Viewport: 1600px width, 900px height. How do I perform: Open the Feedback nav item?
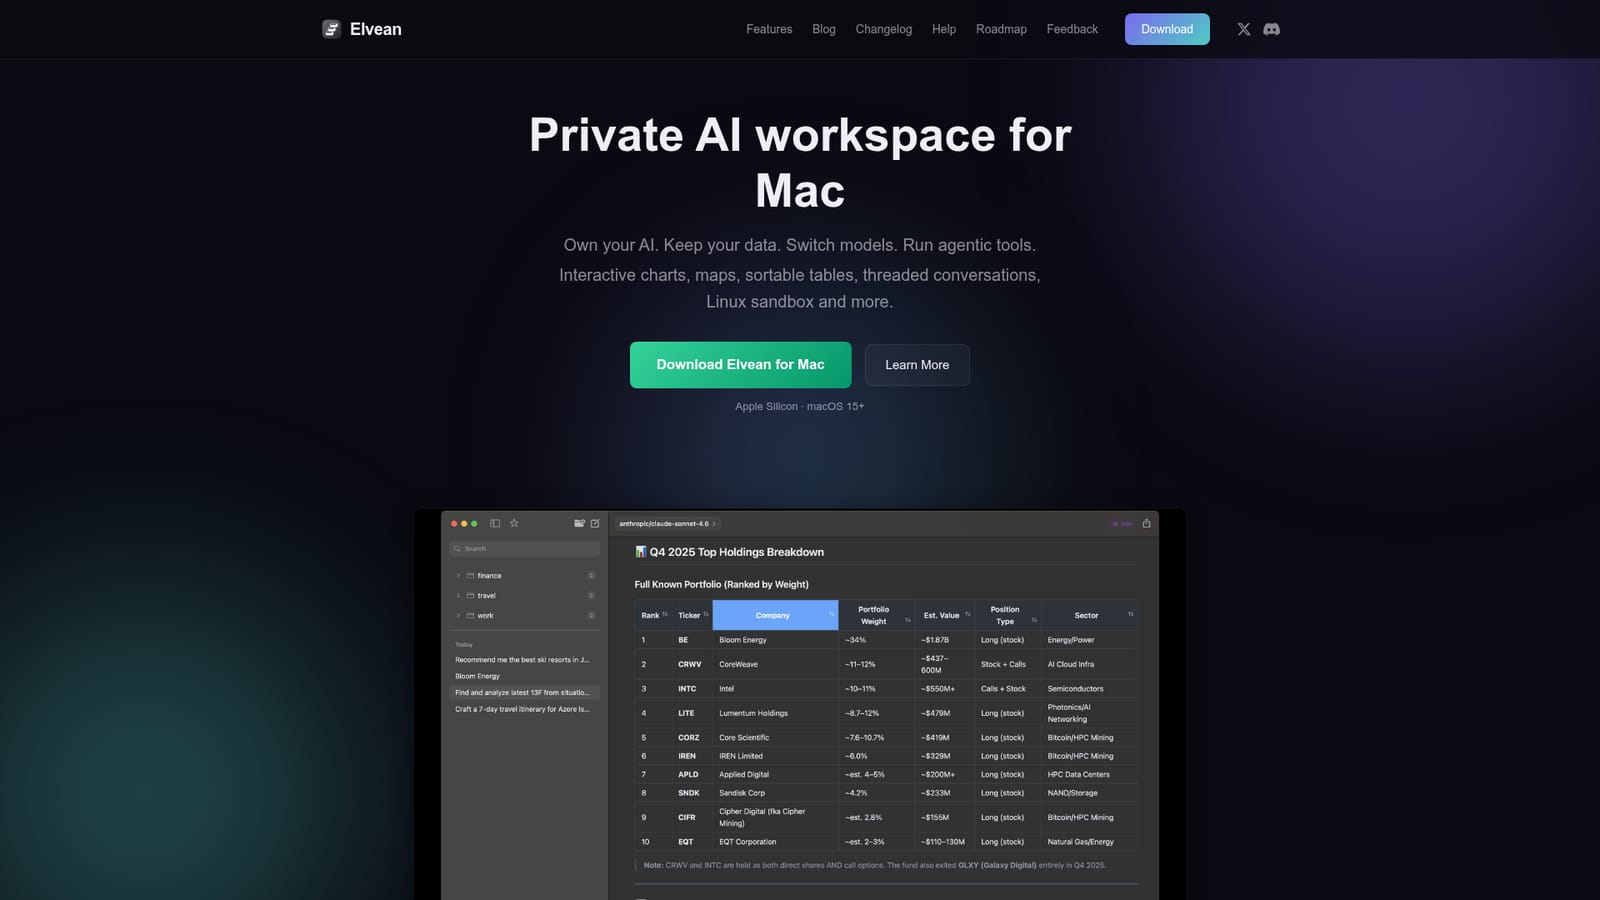pyautogui.click(x=1072, y=29)
